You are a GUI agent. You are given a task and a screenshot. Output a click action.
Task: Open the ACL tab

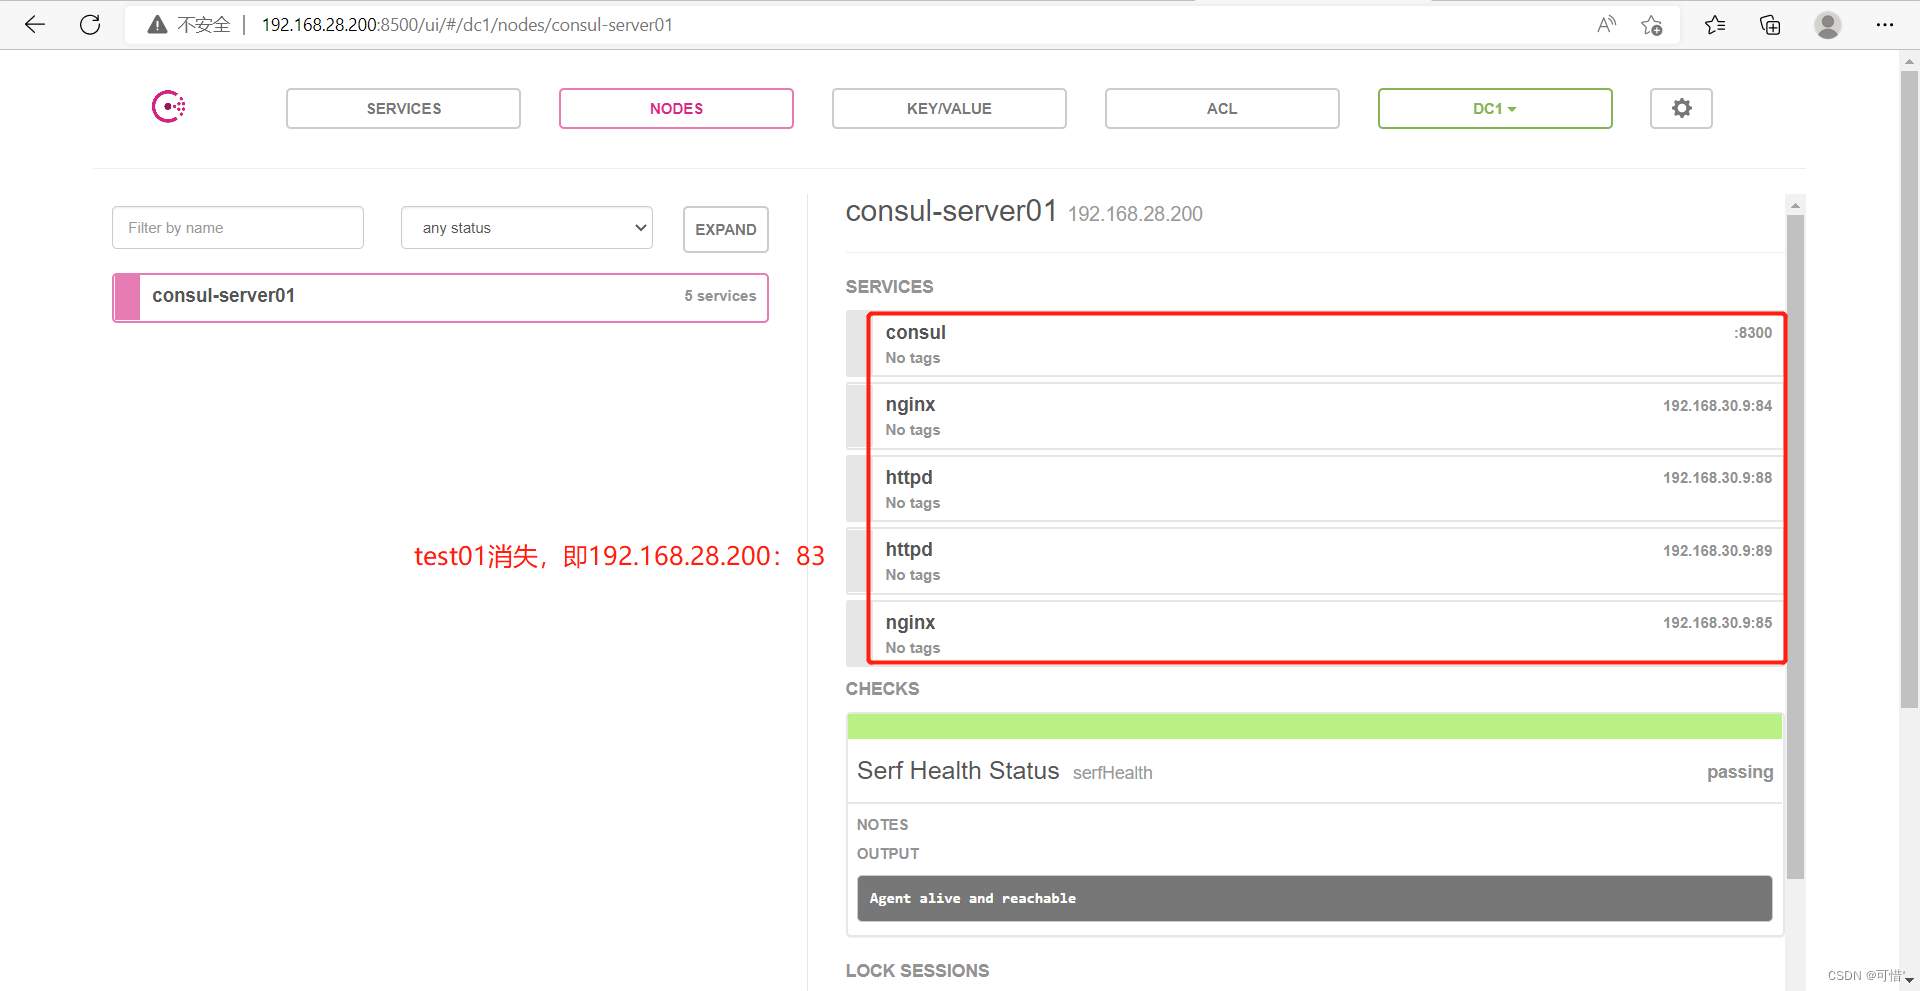[1222, 108]
